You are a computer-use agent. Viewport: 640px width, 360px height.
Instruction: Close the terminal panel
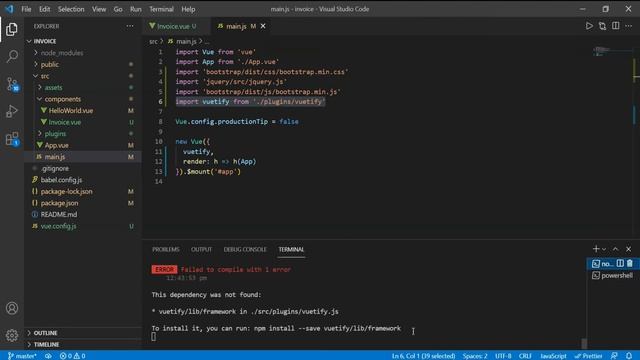(629, 249)
